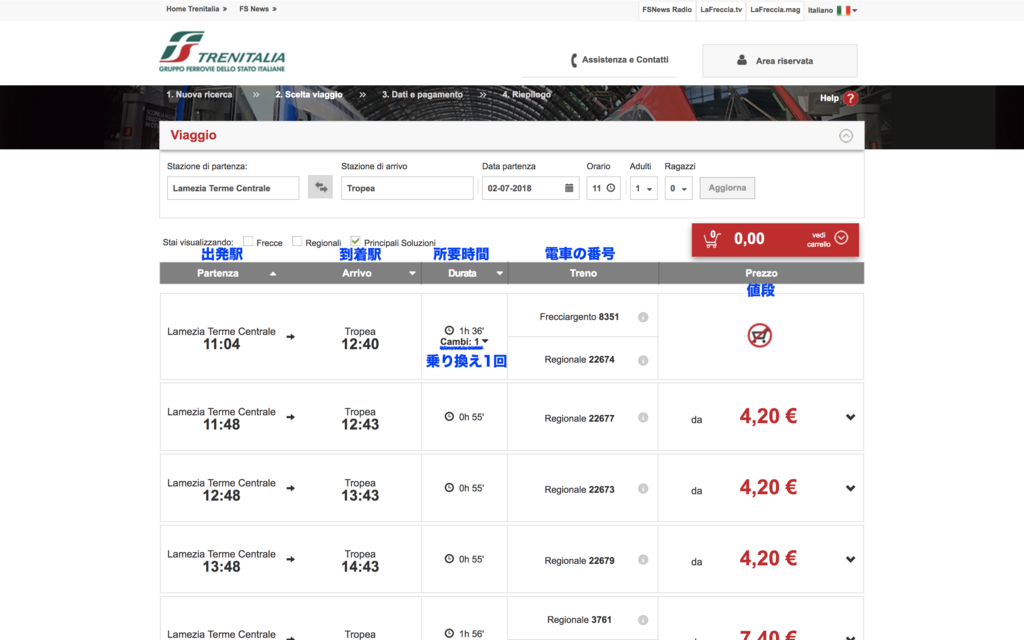Open the Ragazzi count dropdown
This screenshot has height=640, width=1024.
pos(678,188)
